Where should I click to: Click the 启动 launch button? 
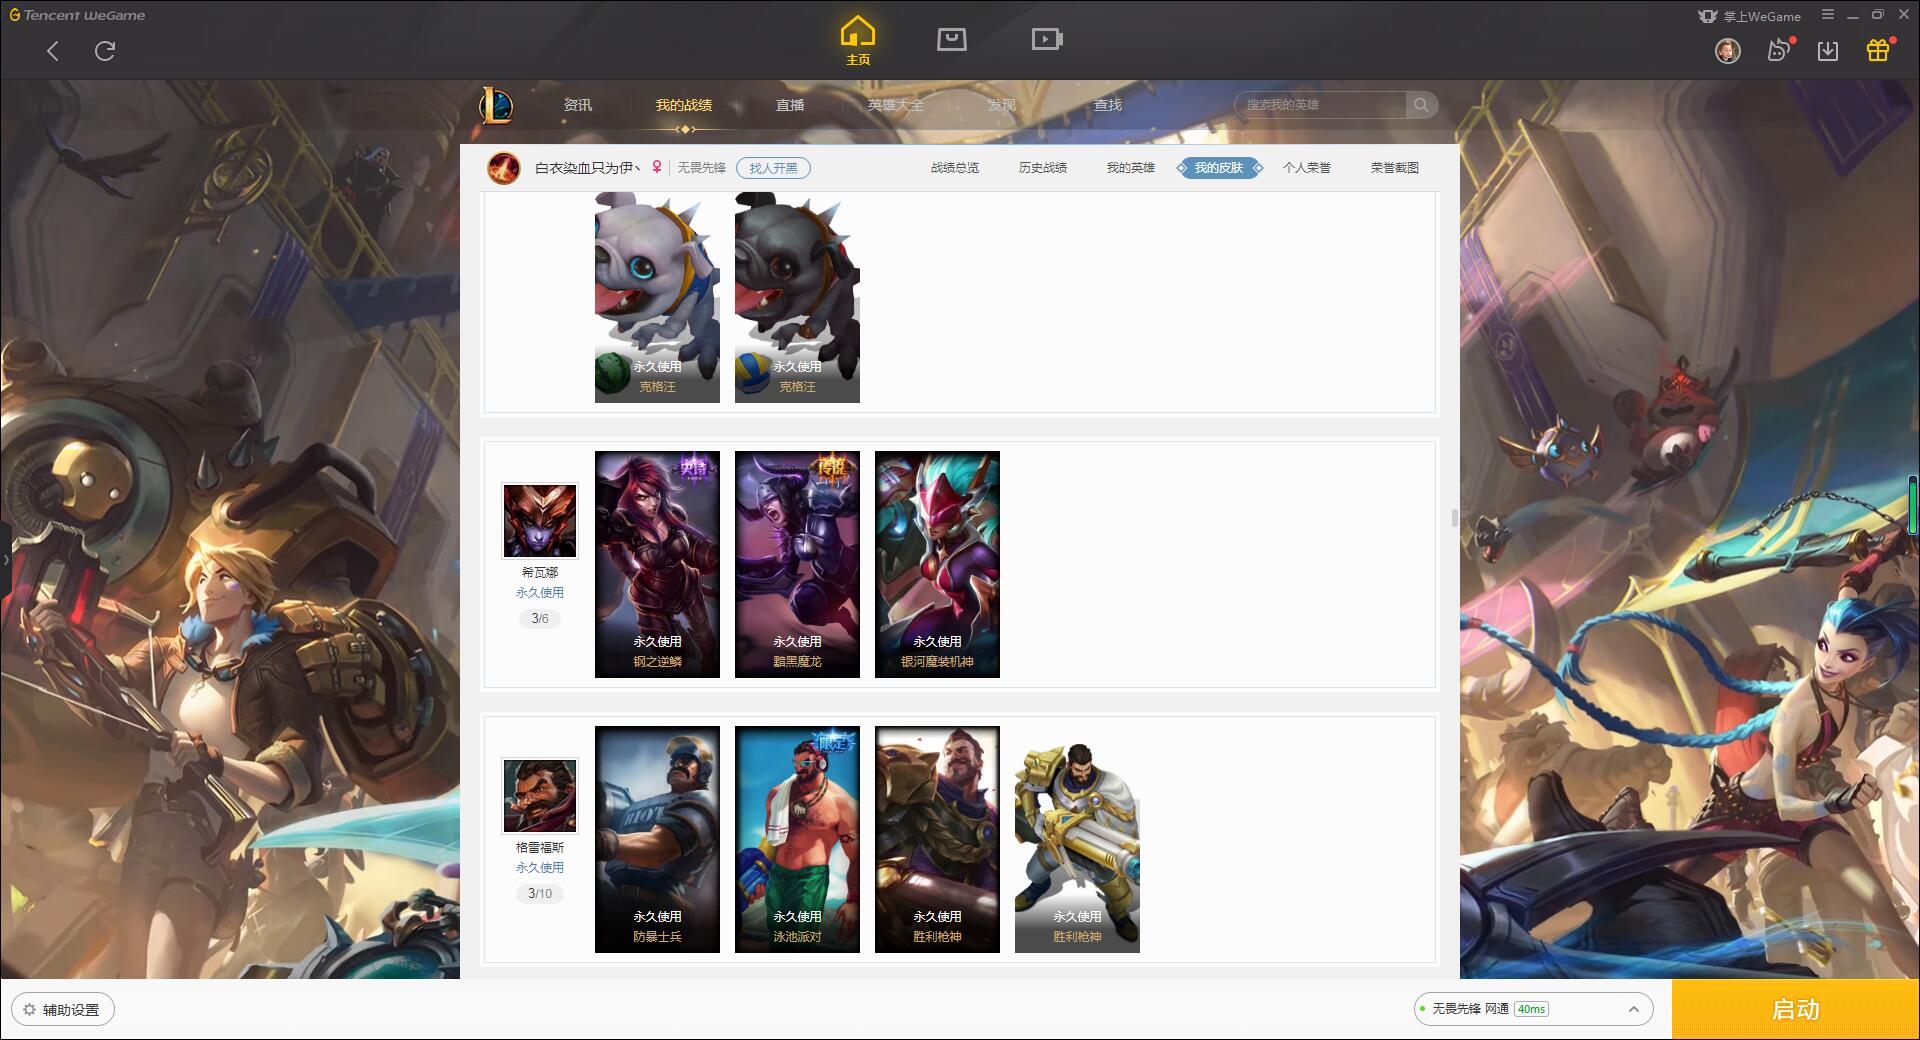click(x=1796, y=1010)
